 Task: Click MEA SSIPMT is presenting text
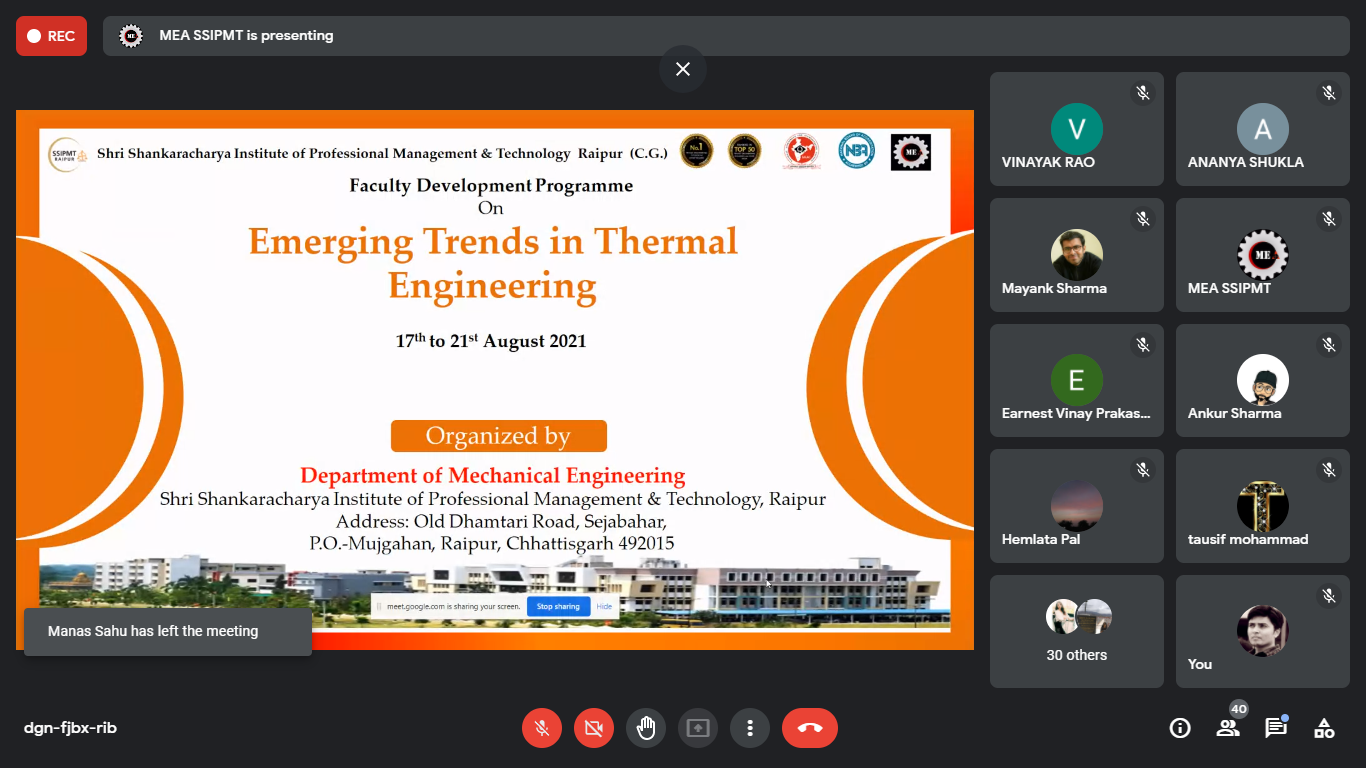(246, 35)
